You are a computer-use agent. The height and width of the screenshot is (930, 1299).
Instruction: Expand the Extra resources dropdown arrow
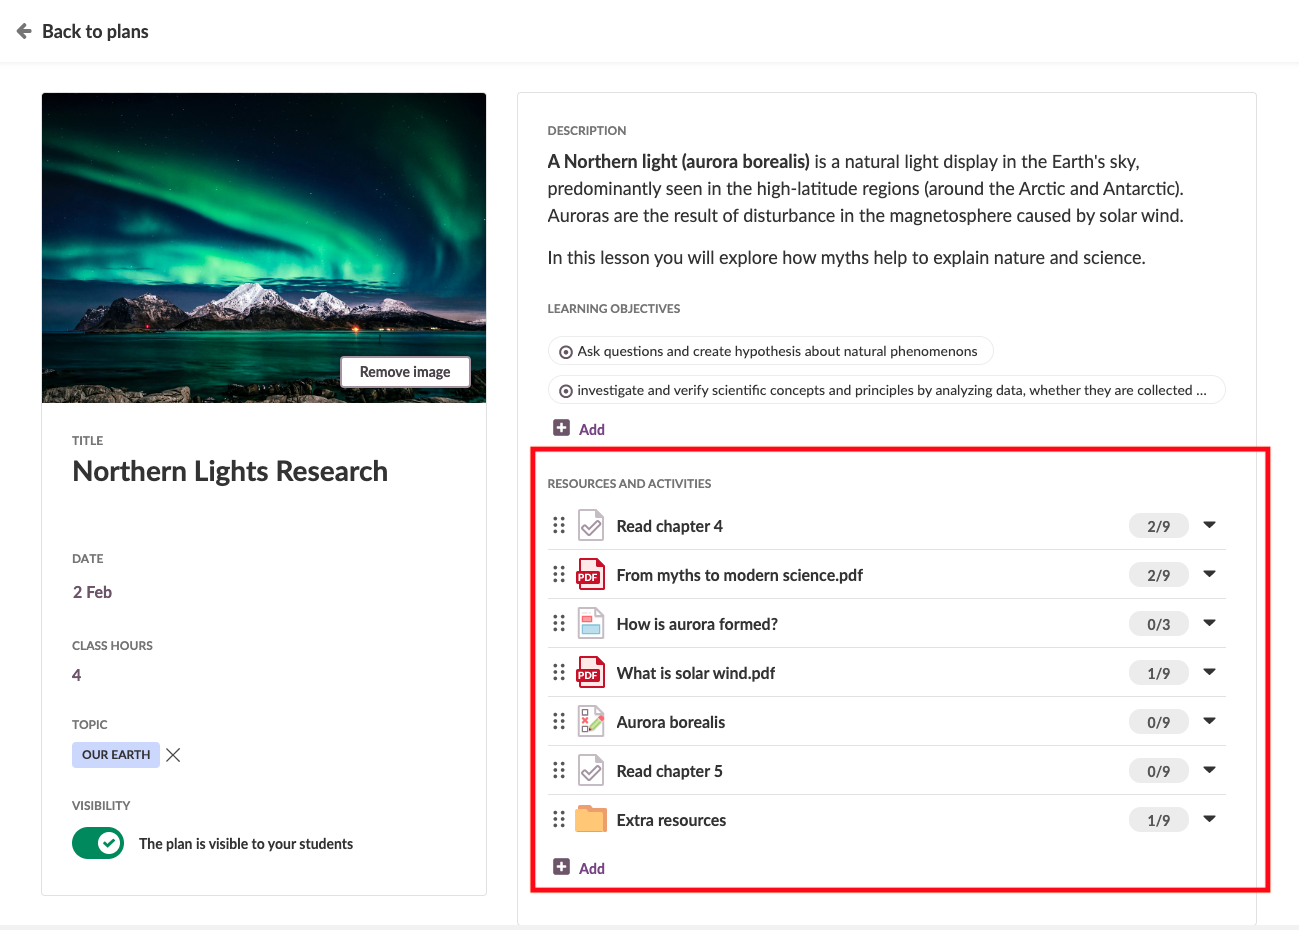[1209, 819]
